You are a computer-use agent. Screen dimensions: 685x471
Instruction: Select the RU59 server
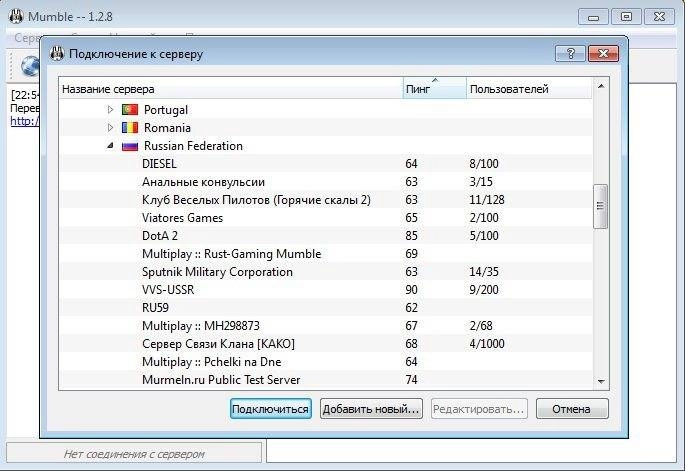155,308
